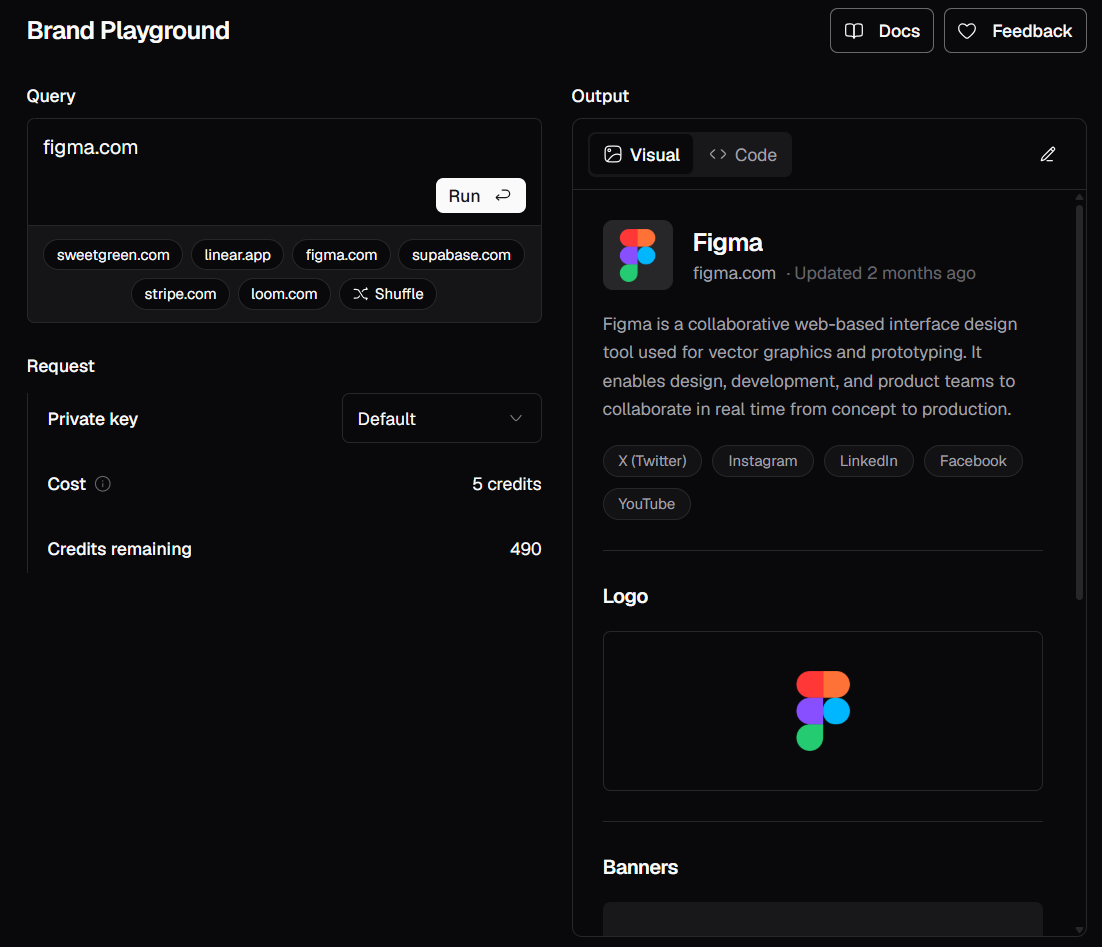1102x947 pixels.
Task: Select the figma.com sample chip
Action: click(x=342, y=255)
